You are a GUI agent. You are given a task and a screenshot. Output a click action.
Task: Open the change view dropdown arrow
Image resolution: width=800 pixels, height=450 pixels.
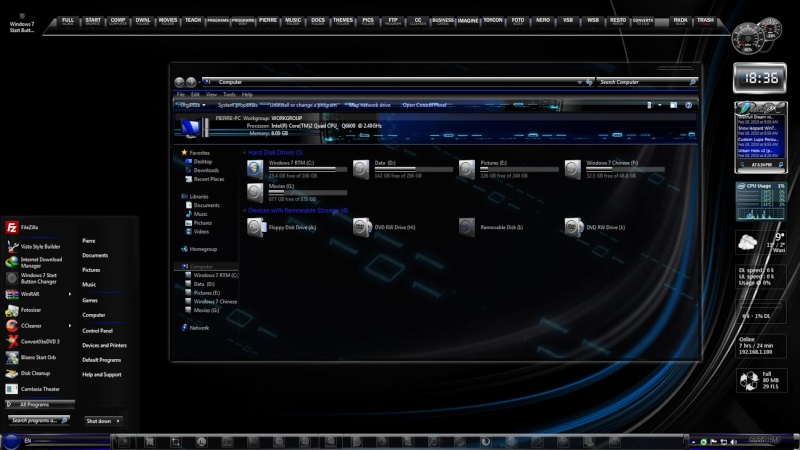coord(659,105)
